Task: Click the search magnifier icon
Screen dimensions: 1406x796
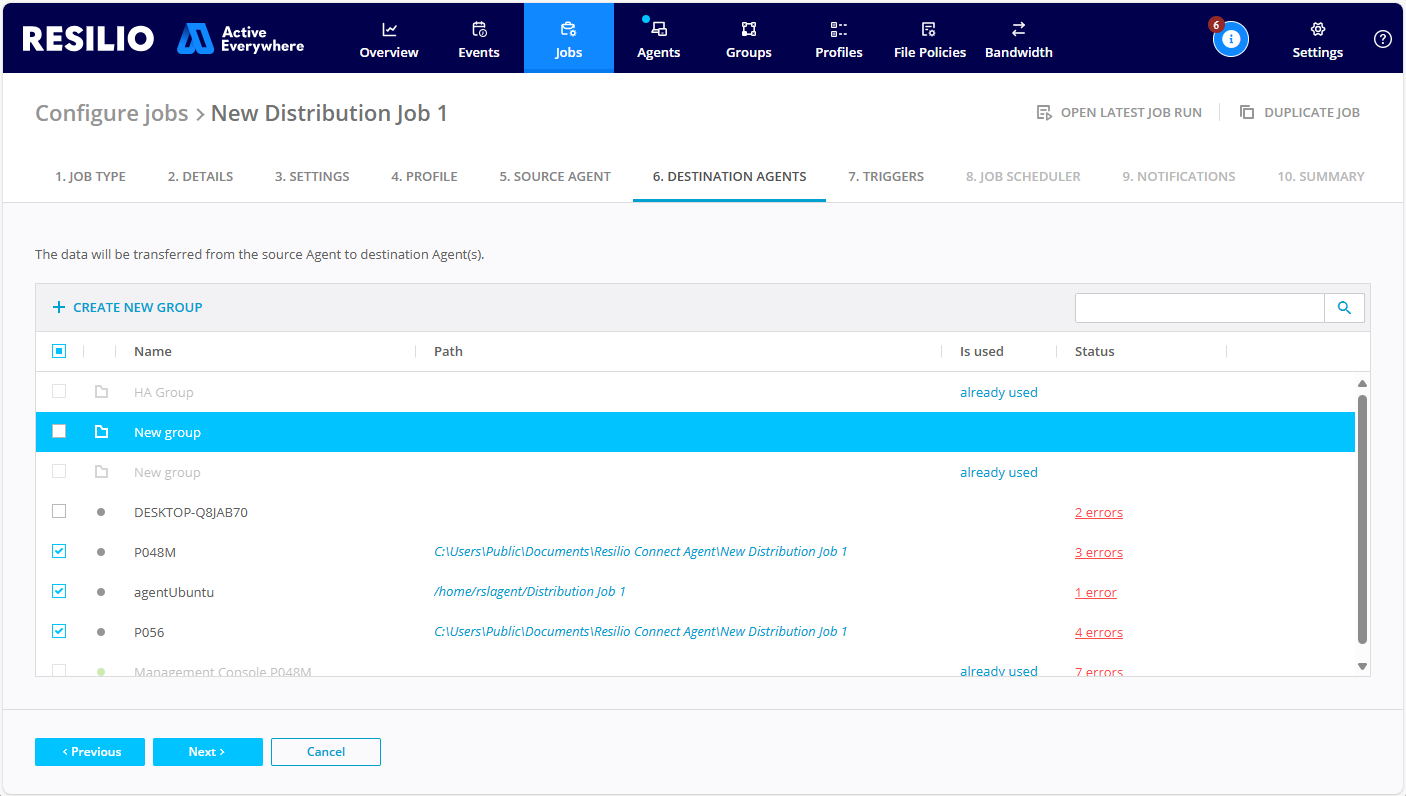Action: 1344,307
